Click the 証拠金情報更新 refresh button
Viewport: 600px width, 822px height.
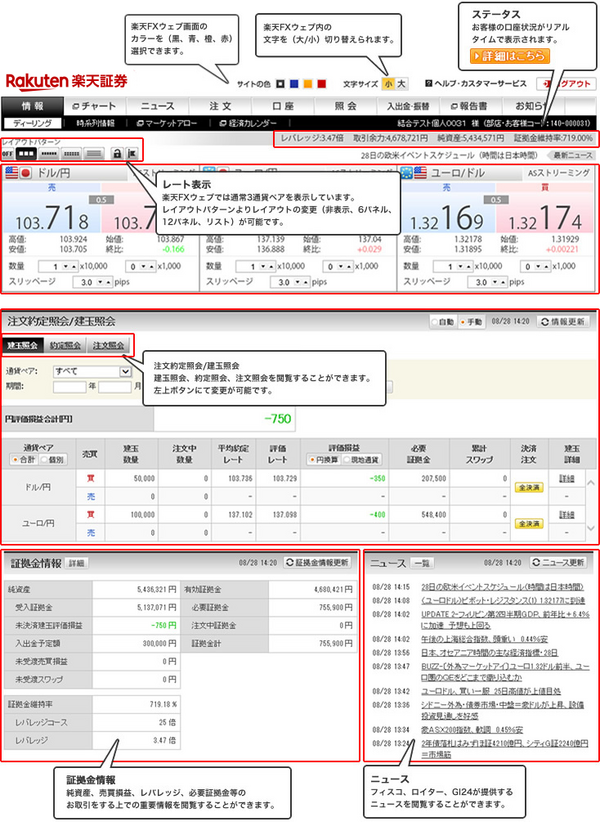(318, 563)
